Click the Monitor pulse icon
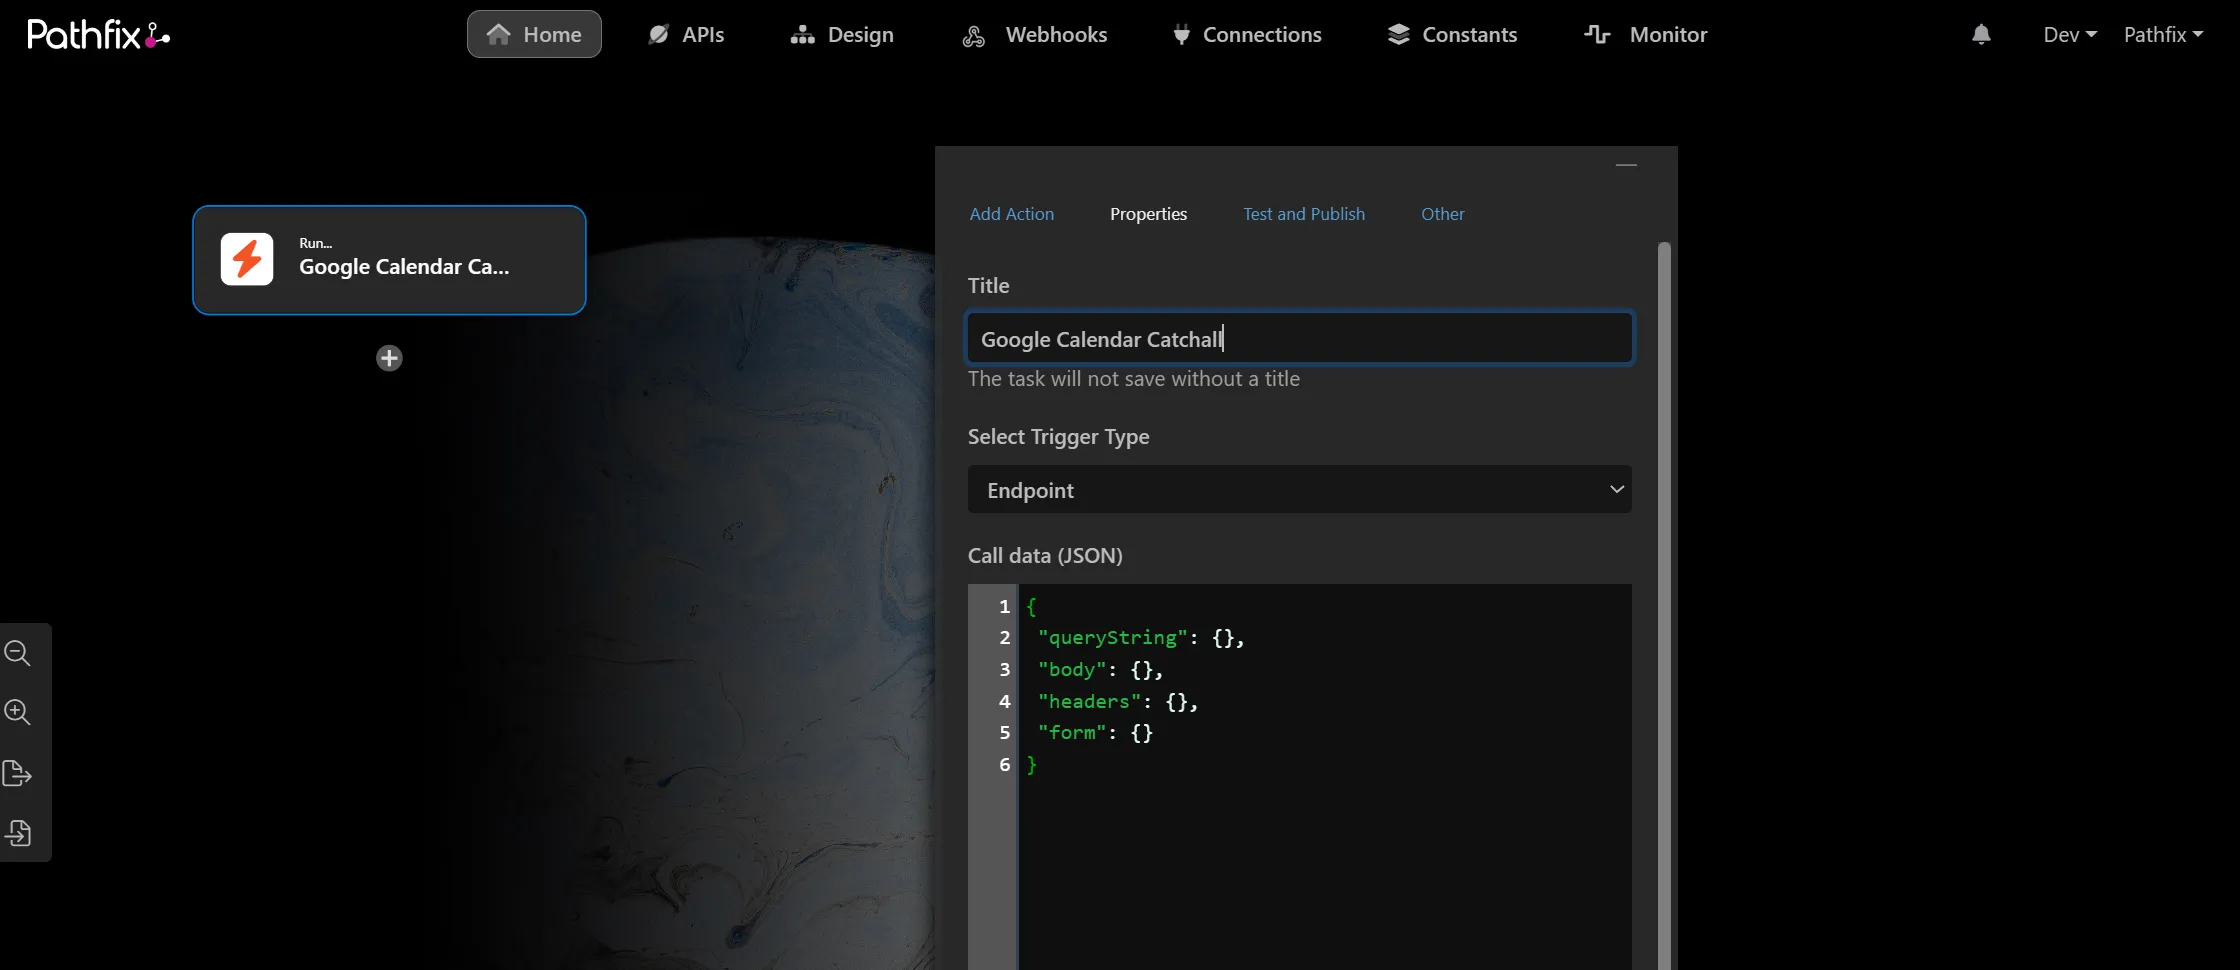The height and width of the screenshot is (970, 2240). tap(1597, 34)
